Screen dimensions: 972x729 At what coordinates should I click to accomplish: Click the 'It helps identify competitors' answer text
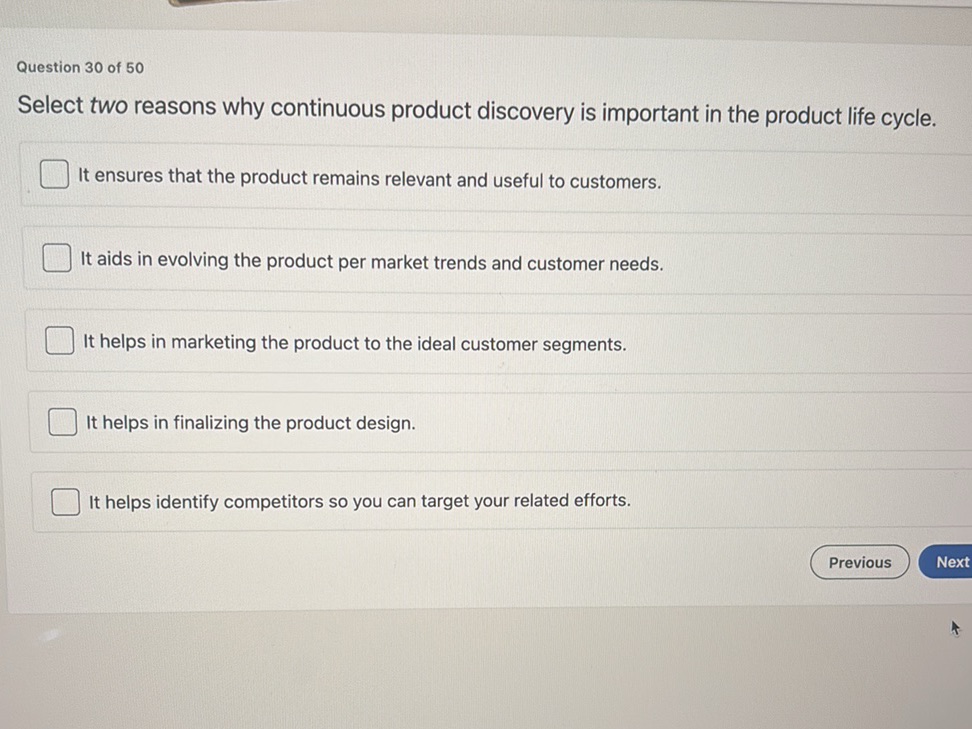coord(360,501)
